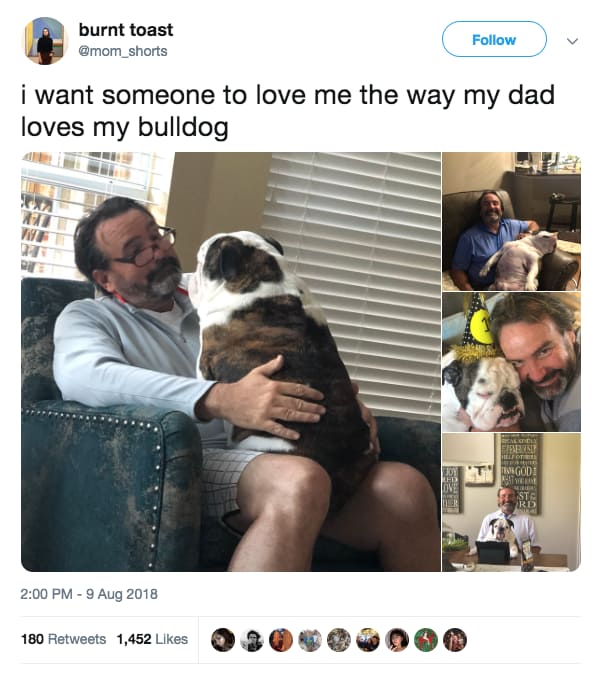Open the sixth liker's avatar
The image size is (597, 674).
click(x=367, y=640)
